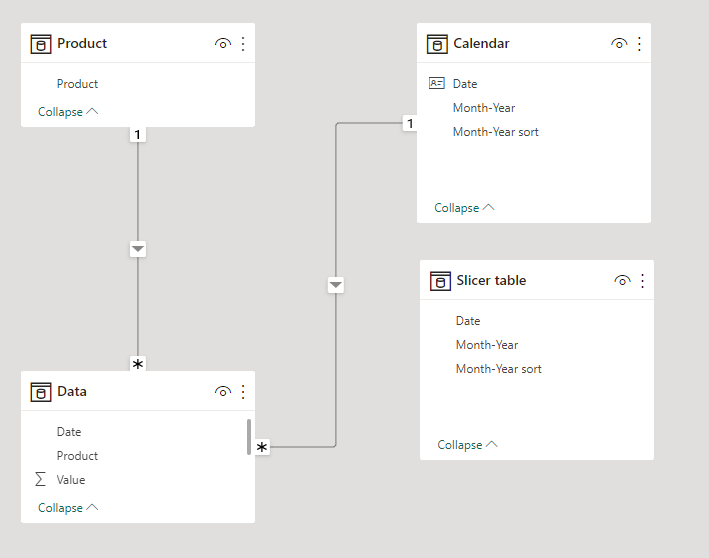Click the Product table icon
Viewport: 709px width, 558px height.
41,44
